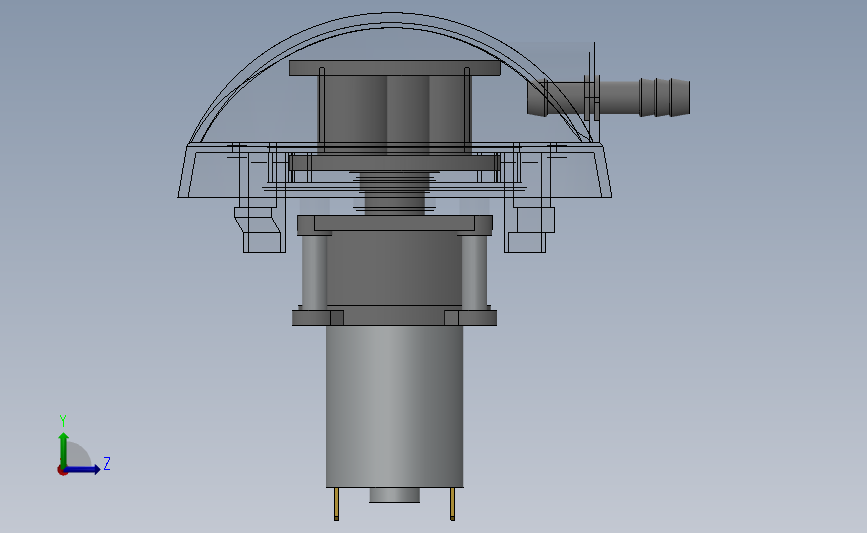The width and height of the screenshot is (867, 533).
Task: Select the top plate inside the dome
Action: coord(395,68)
